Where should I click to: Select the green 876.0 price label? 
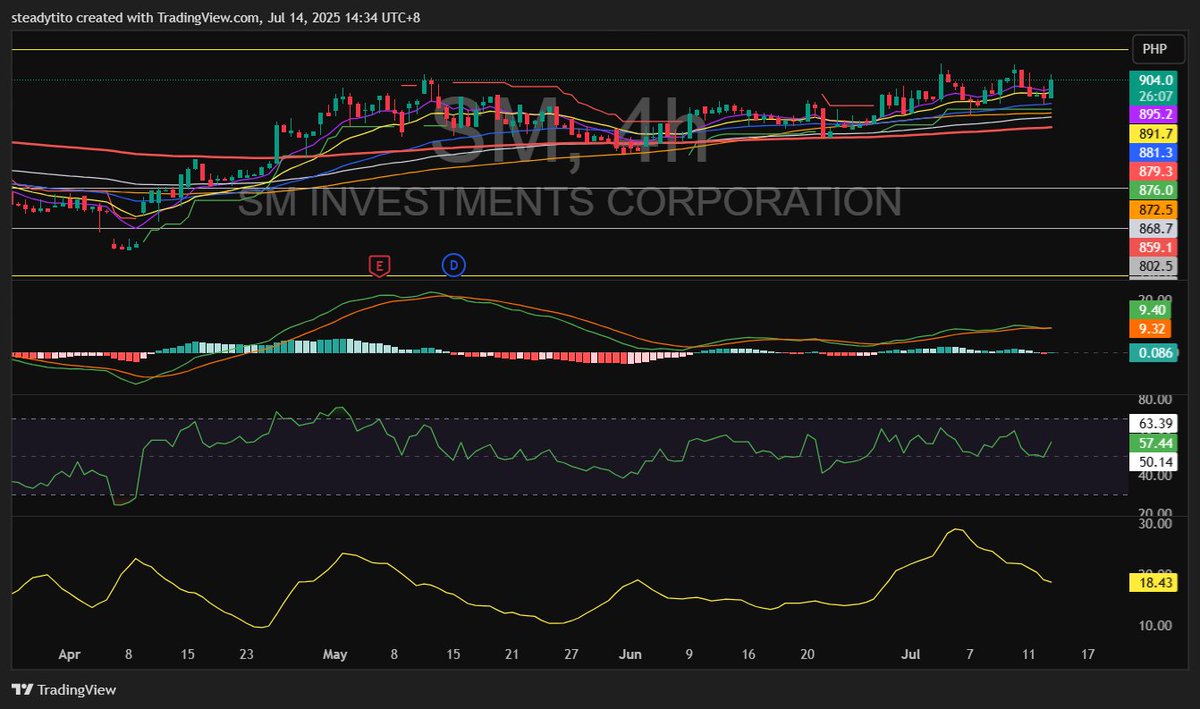click(x=1155, y=191)
